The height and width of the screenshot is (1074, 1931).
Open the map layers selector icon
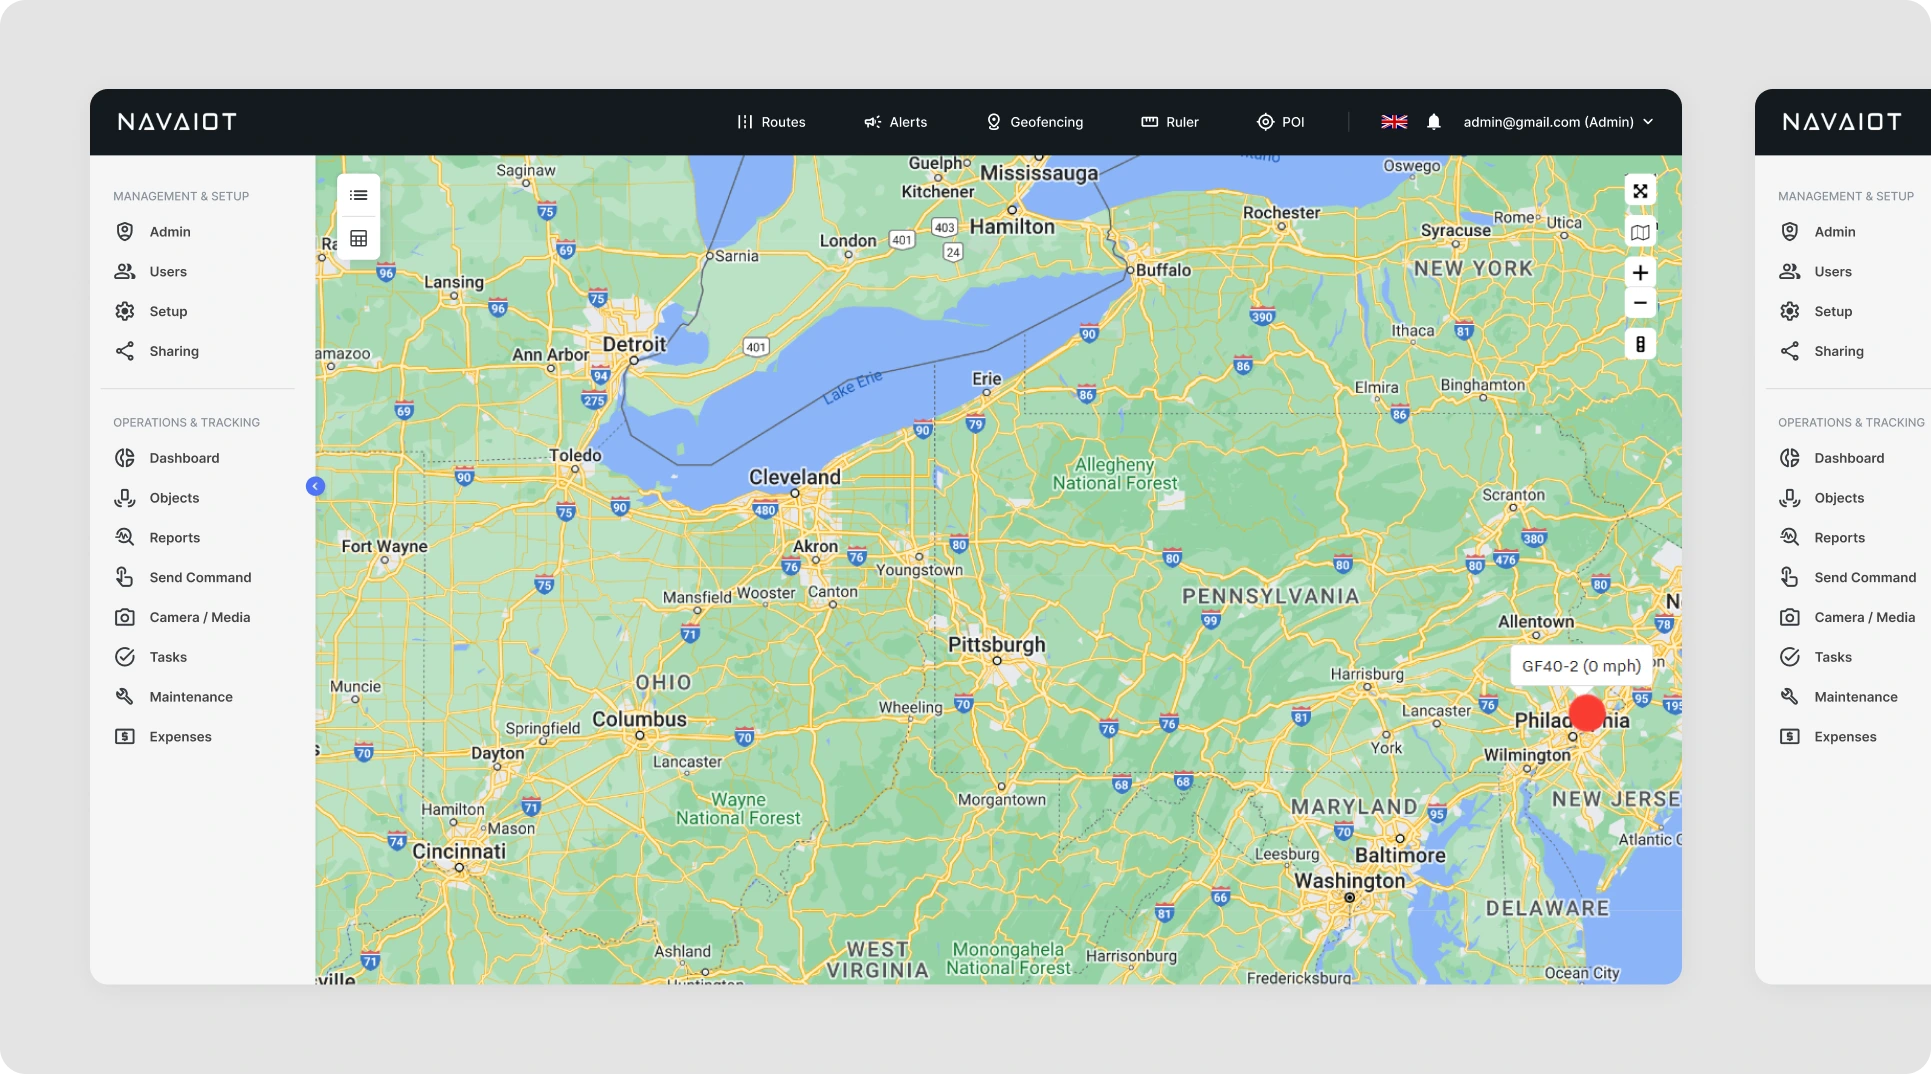pyautogui.click(x=1640, y=232)
